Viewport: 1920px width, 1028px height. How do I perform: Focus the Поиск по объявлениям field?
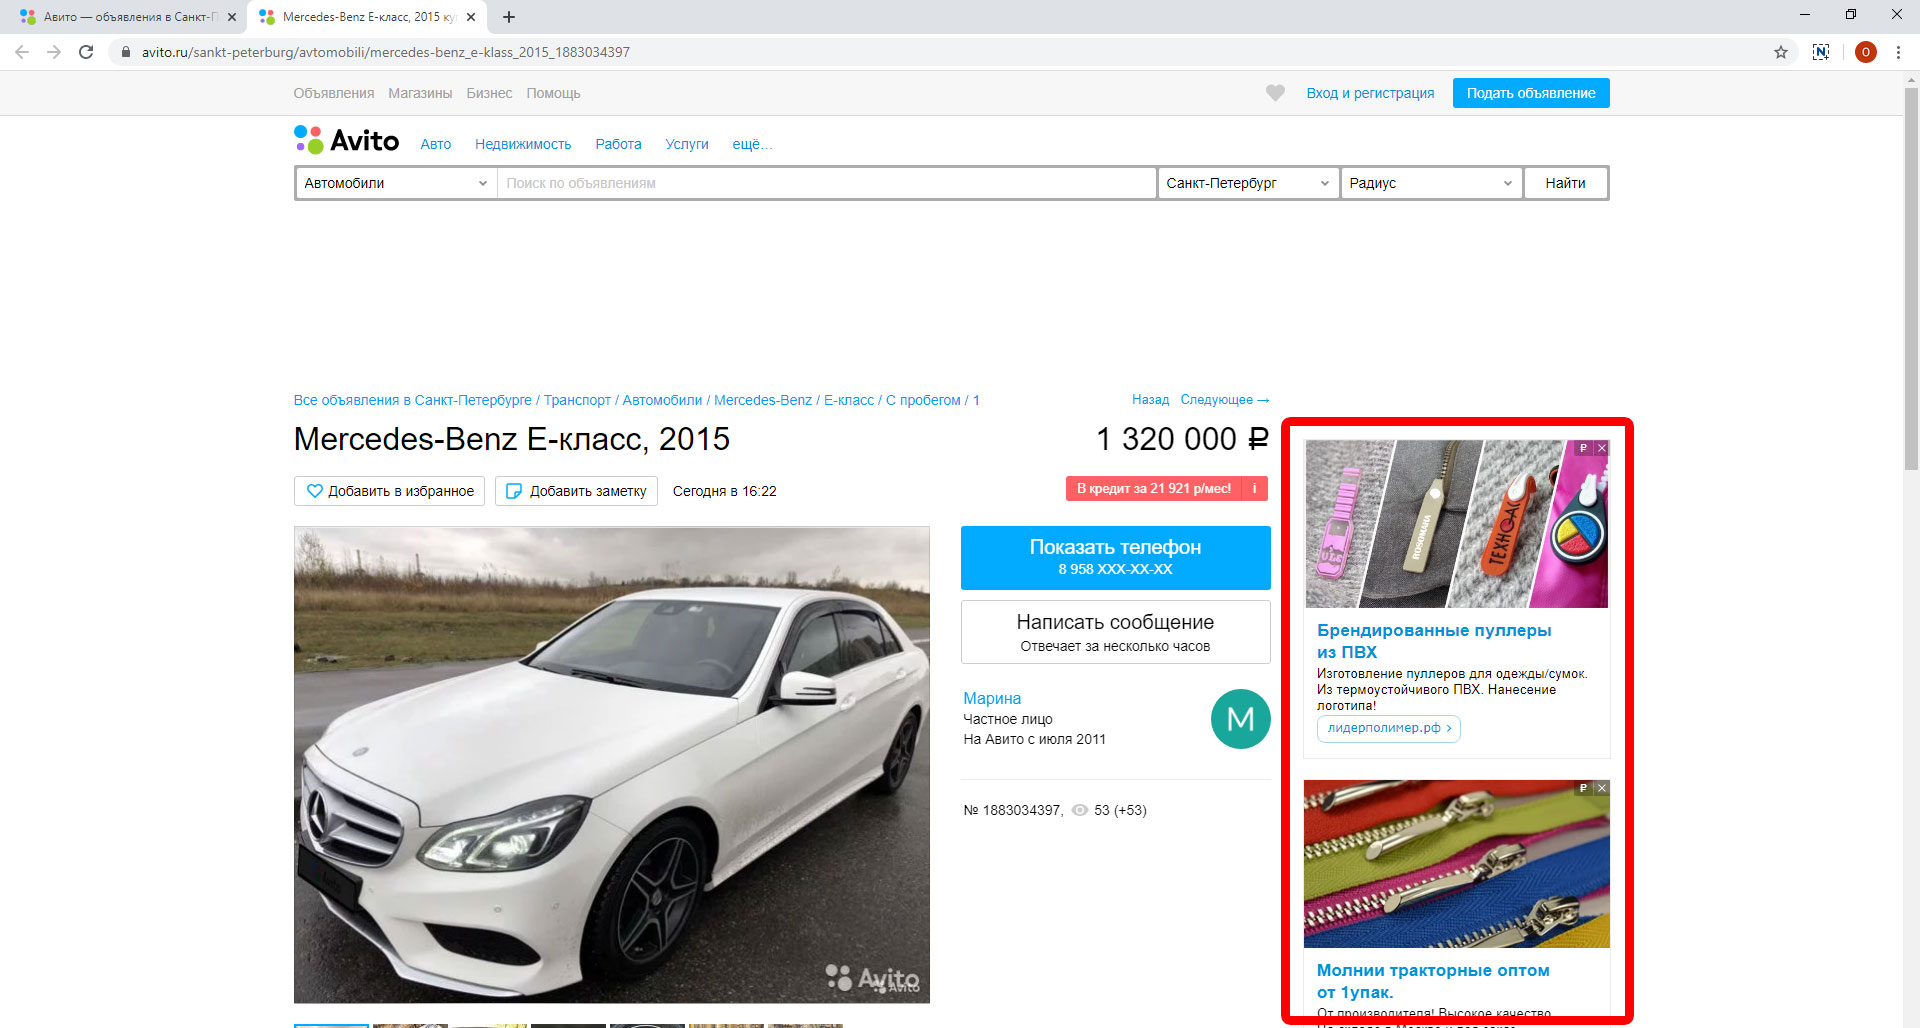tap(827, 183)
